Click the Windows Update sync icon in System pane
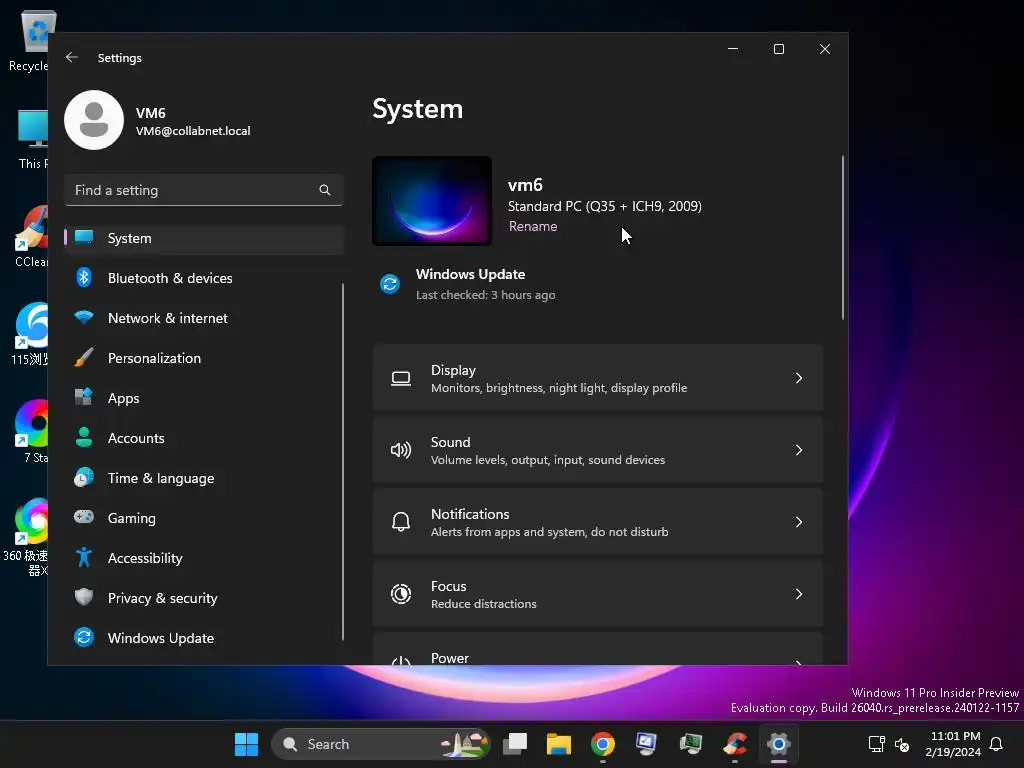This screenshot has width=1024, height=768. (x=390, y=284)
